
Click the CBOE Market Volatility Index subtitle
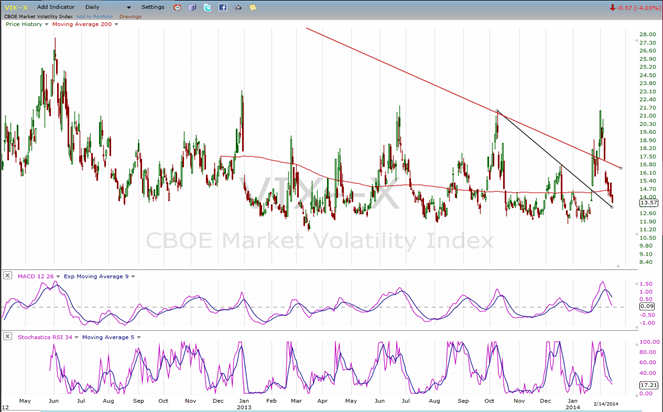pos(38,16)
